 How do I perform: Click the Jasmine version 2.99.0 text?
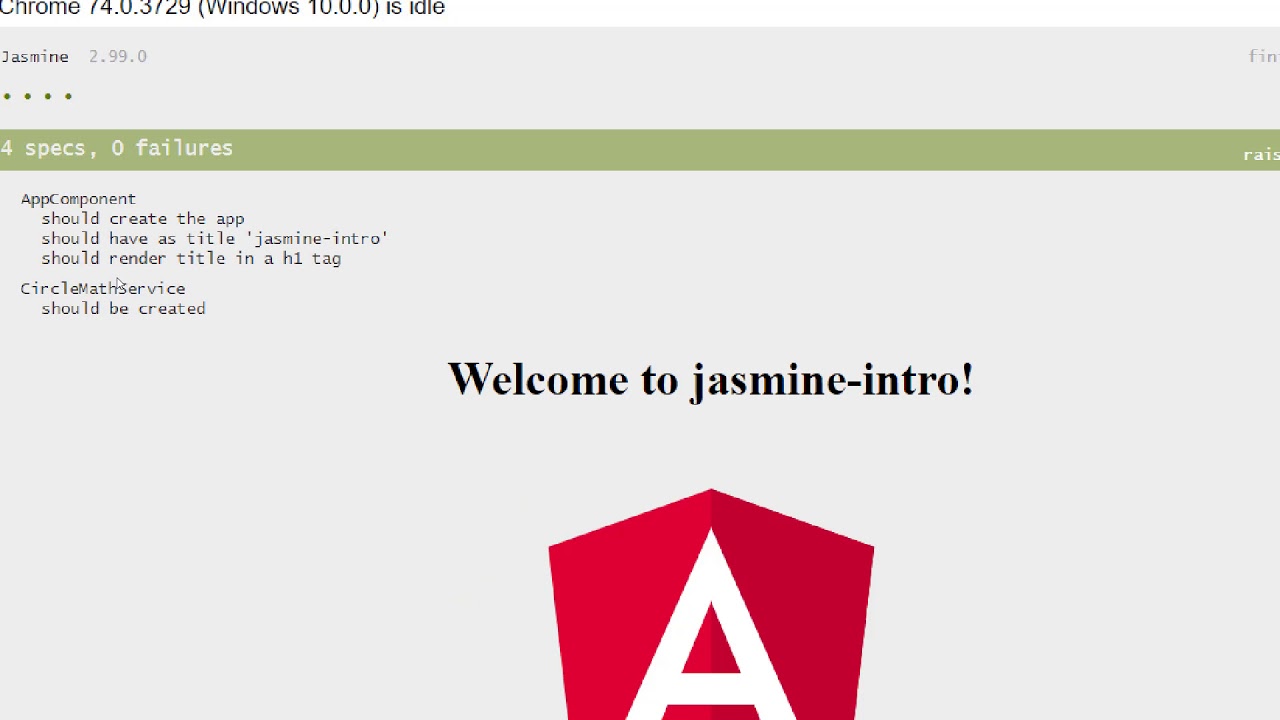pos(118,57)
